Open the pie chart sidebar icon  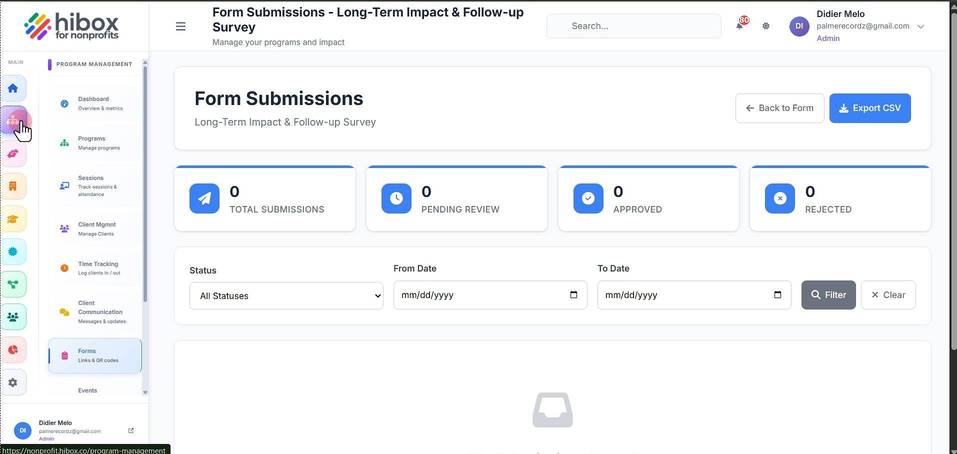coord(13,350)
